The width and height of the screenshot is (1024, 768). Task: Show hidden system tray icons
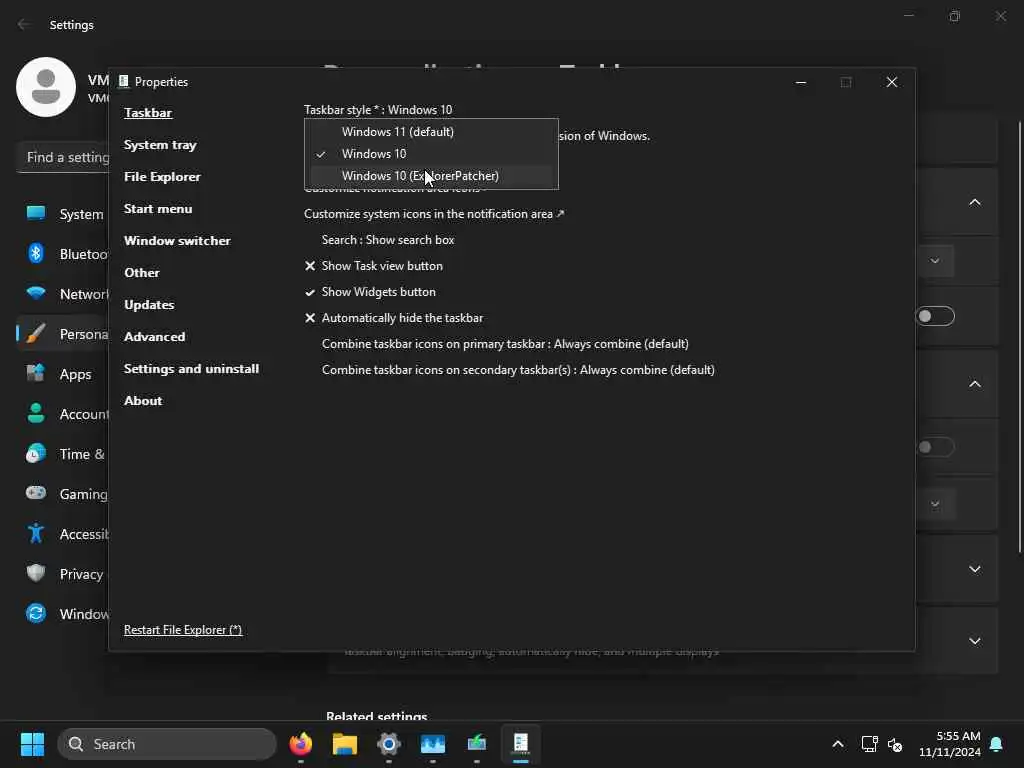click(838, 744)
